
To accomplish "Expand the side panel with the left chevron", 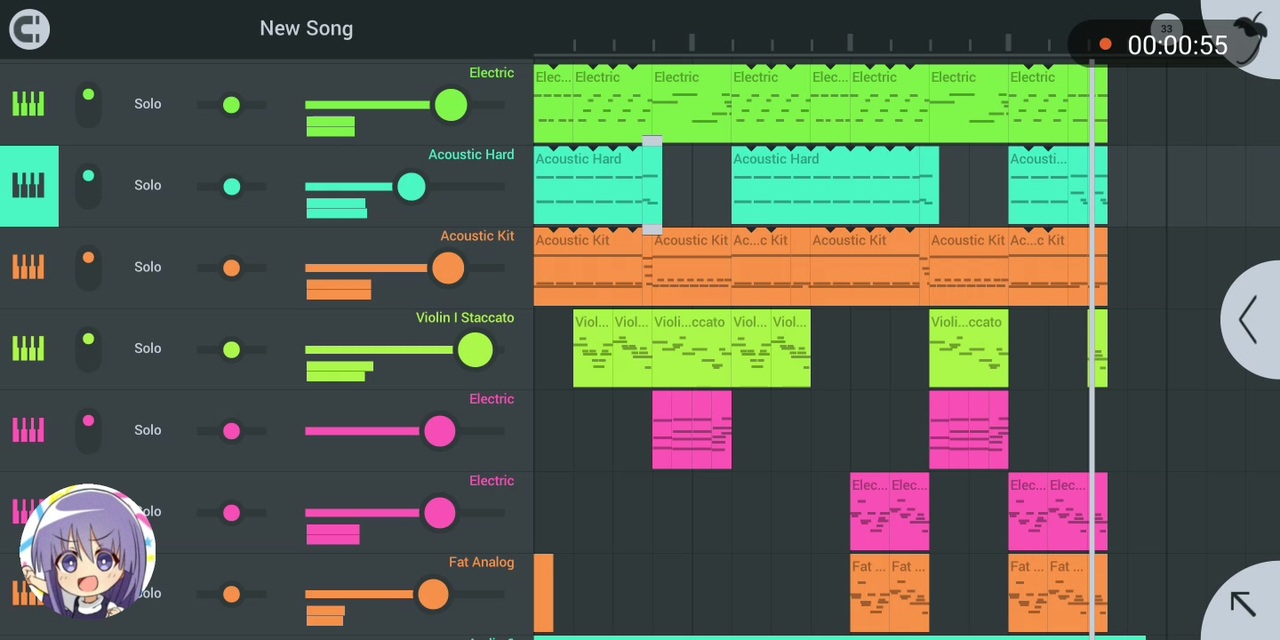I will (x=1248, y=320).
